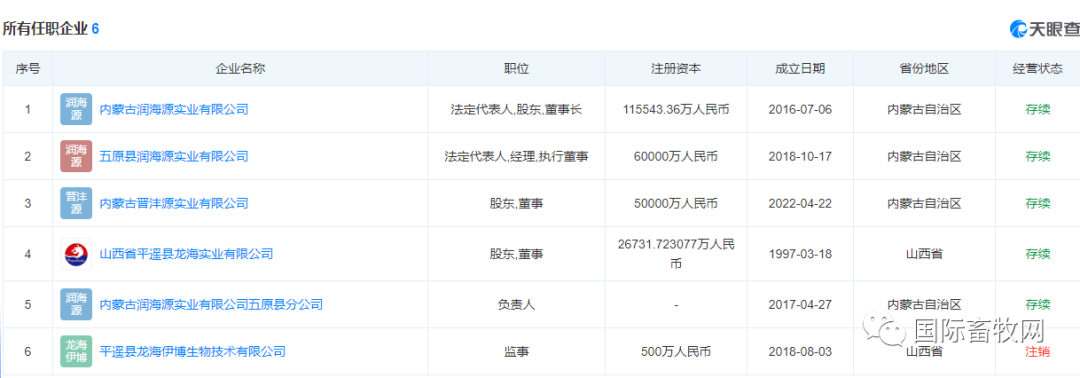1080x378 pixels.
Task: Click the 龙海实业 round logo icon
Action: coord(76,254)
